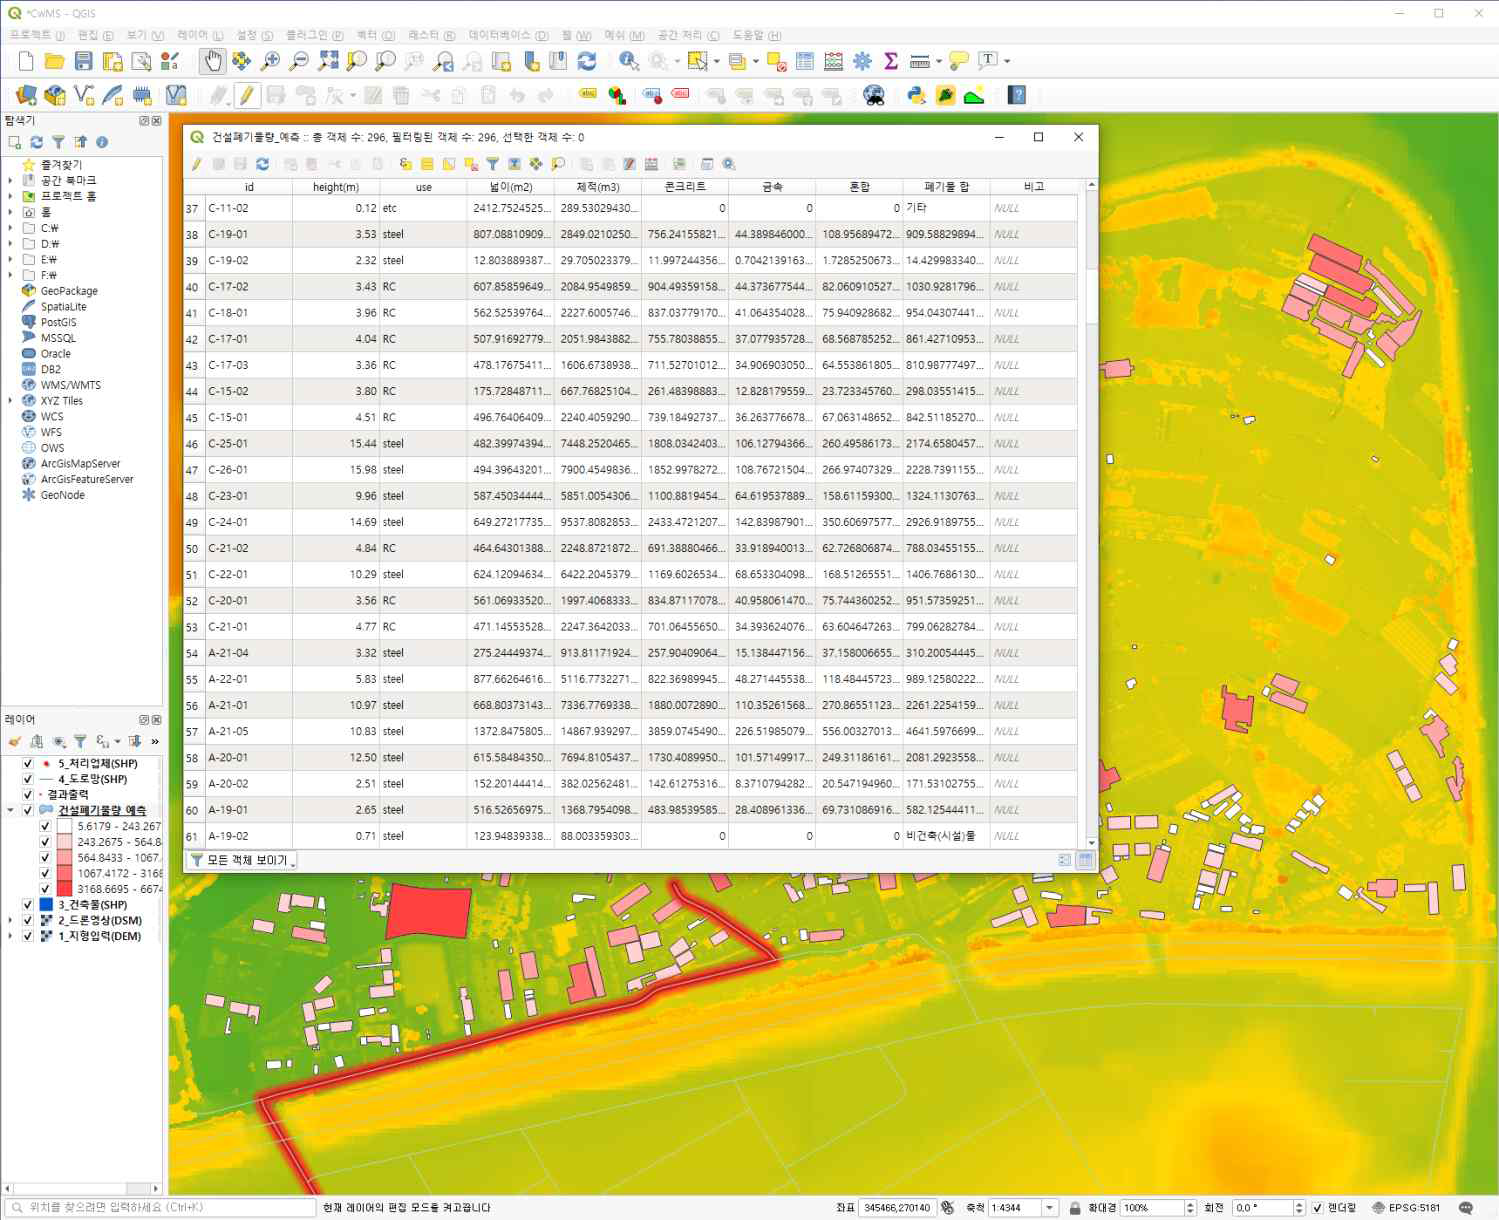
Task: Open layer styling panel brush icon
Action: click(14, 742)
